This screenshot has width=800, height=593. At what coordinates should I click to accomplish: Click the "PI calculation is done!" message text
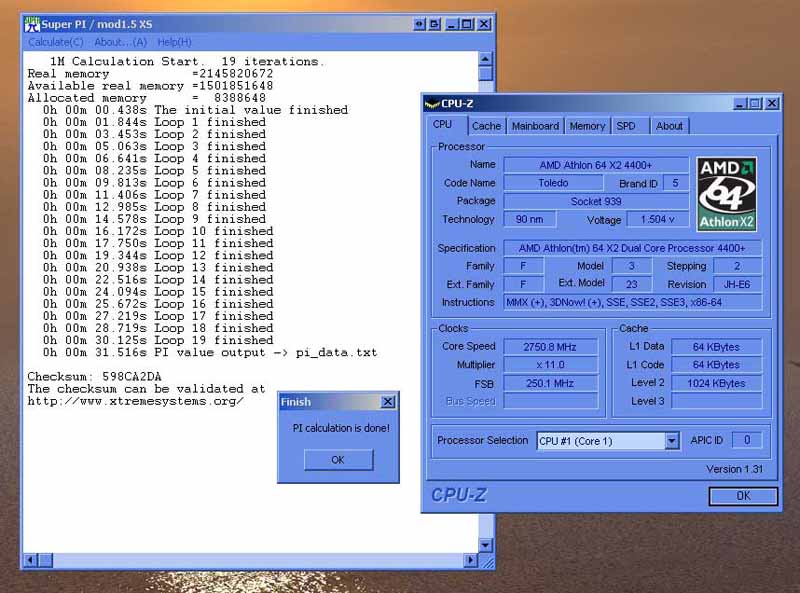341,428
